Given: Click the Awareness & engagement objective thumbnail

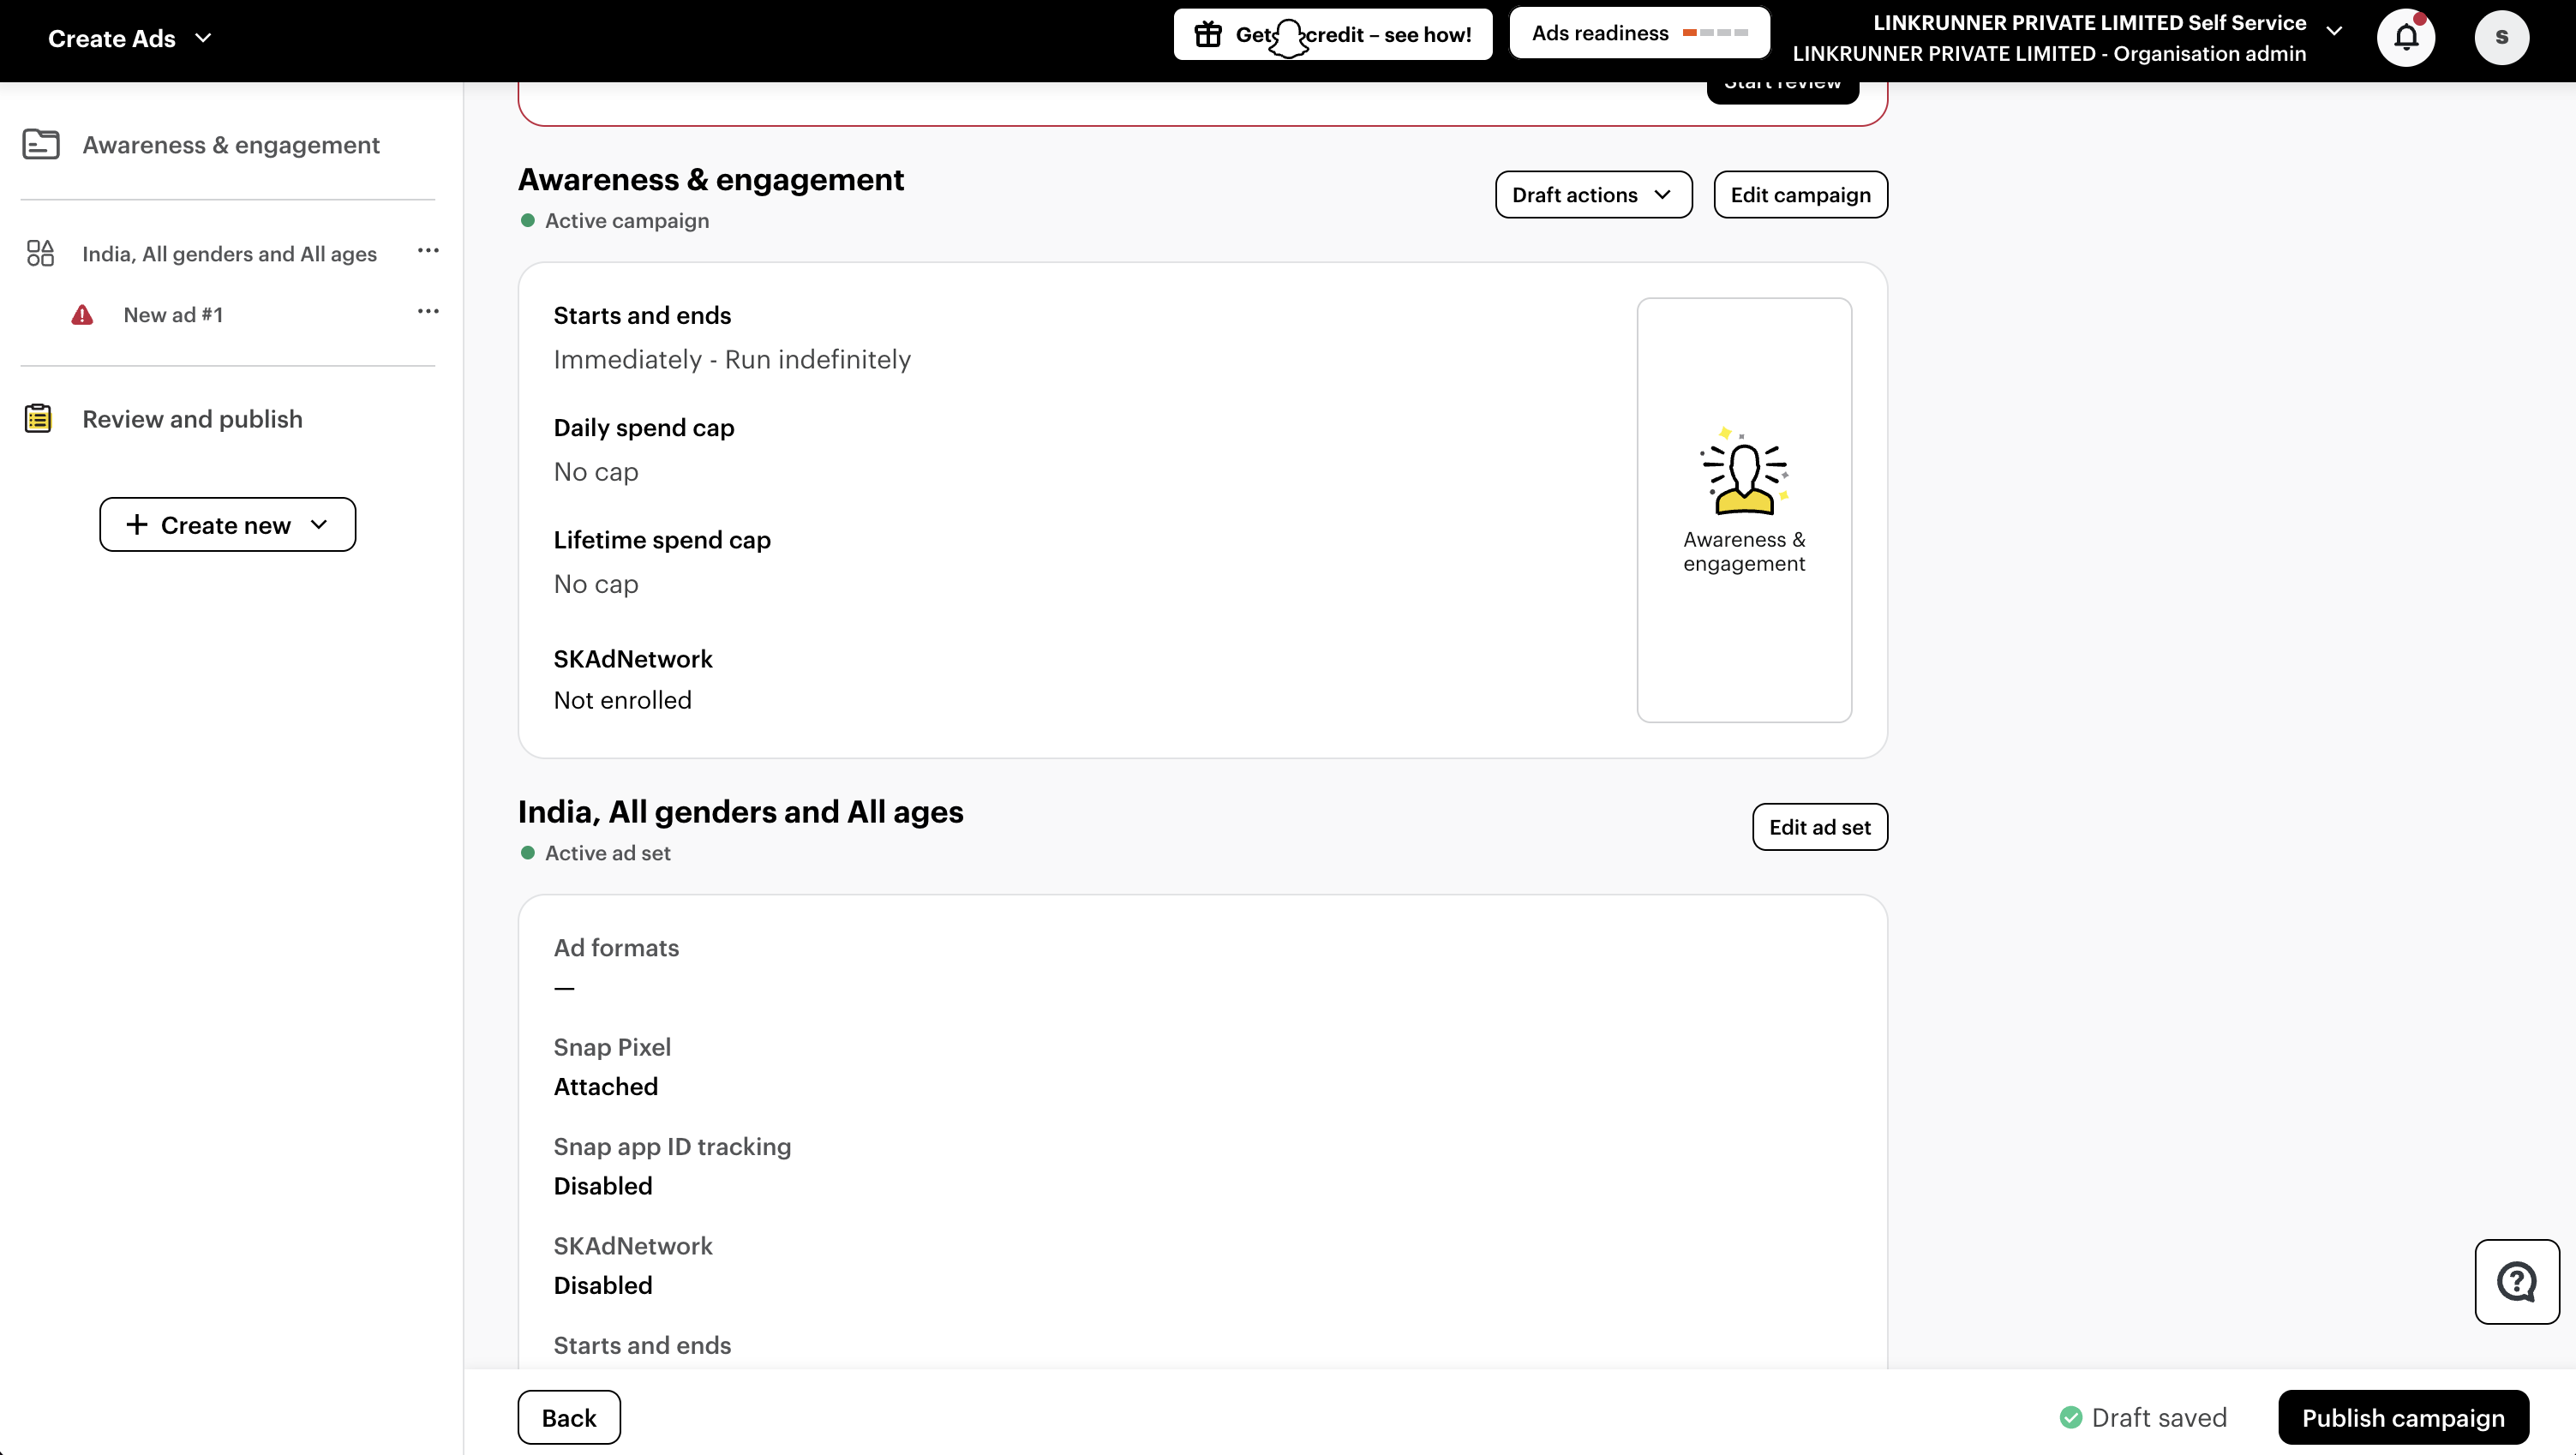Looking at the screenshot, I should pos(1743,509).
